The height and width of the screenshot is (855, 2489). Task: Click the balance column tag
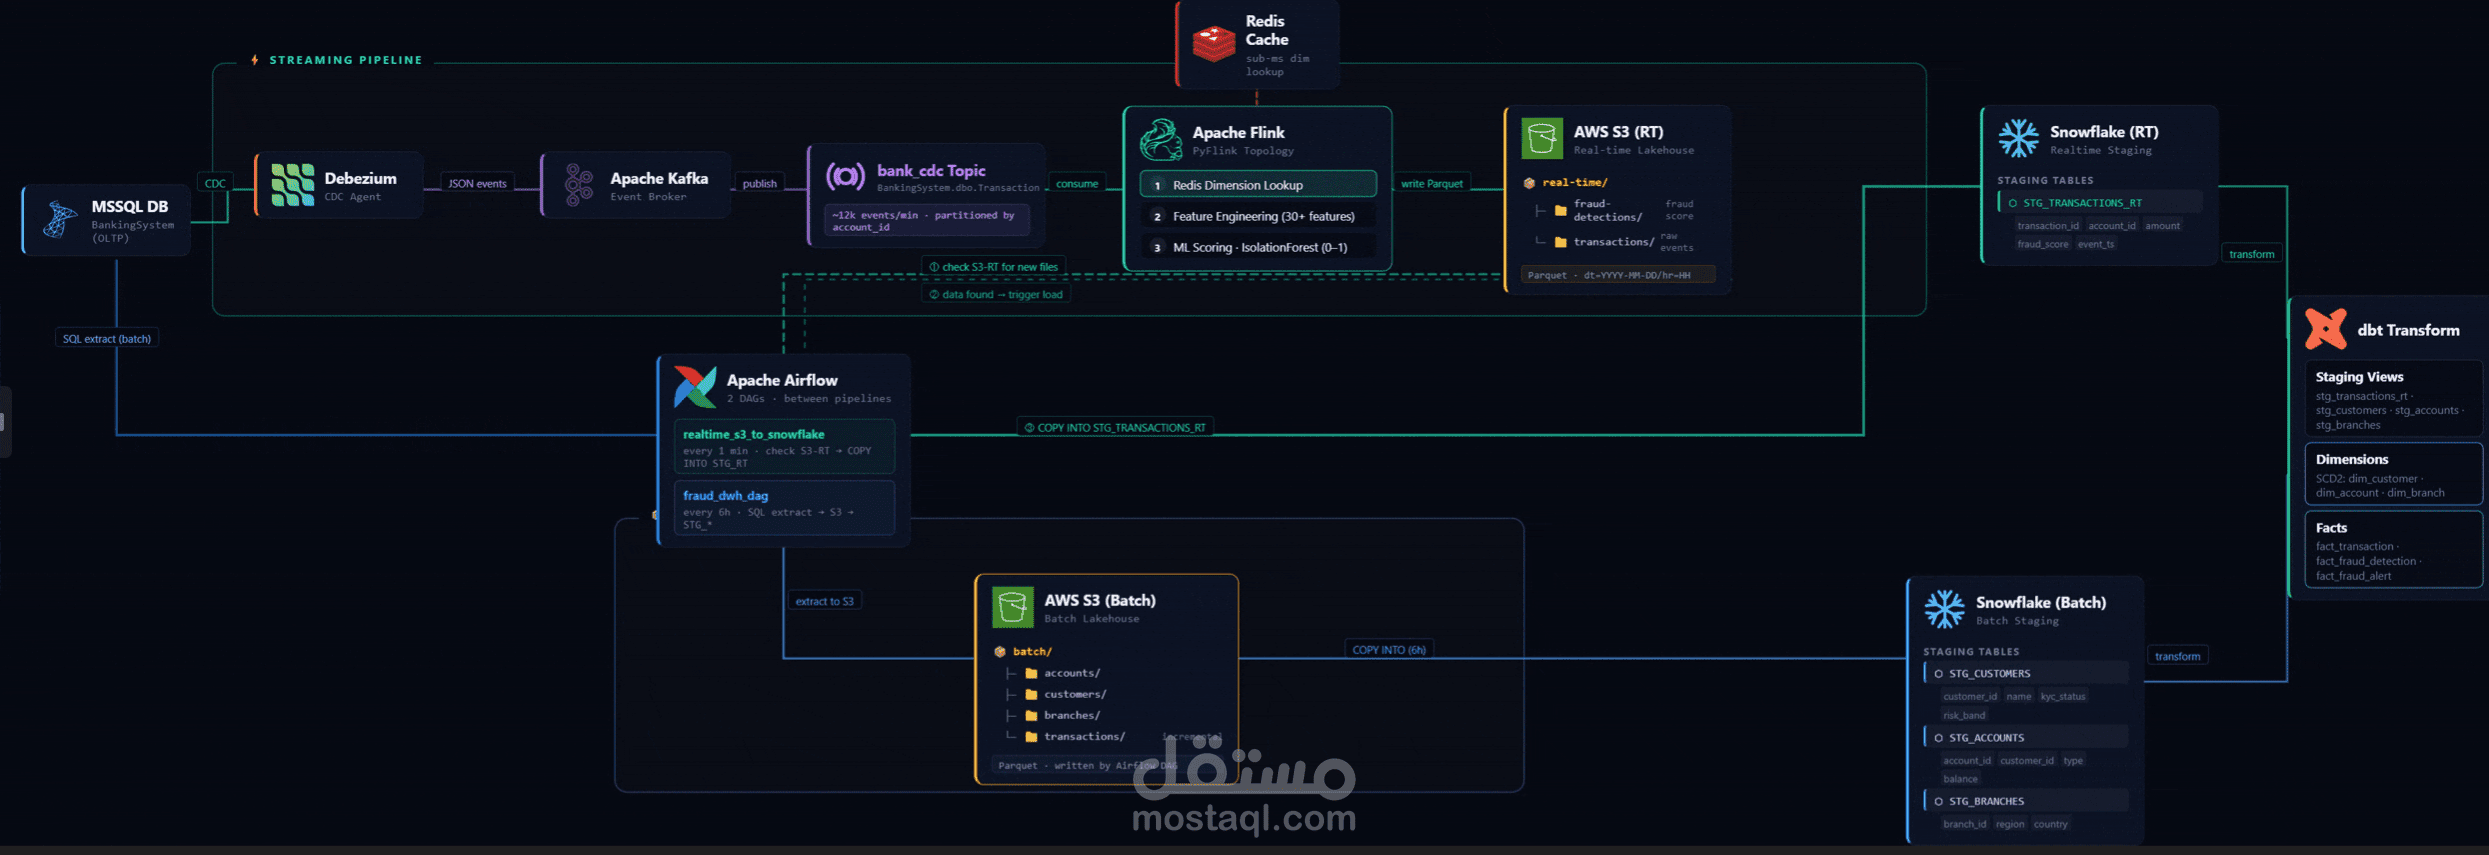point(1960,779)
